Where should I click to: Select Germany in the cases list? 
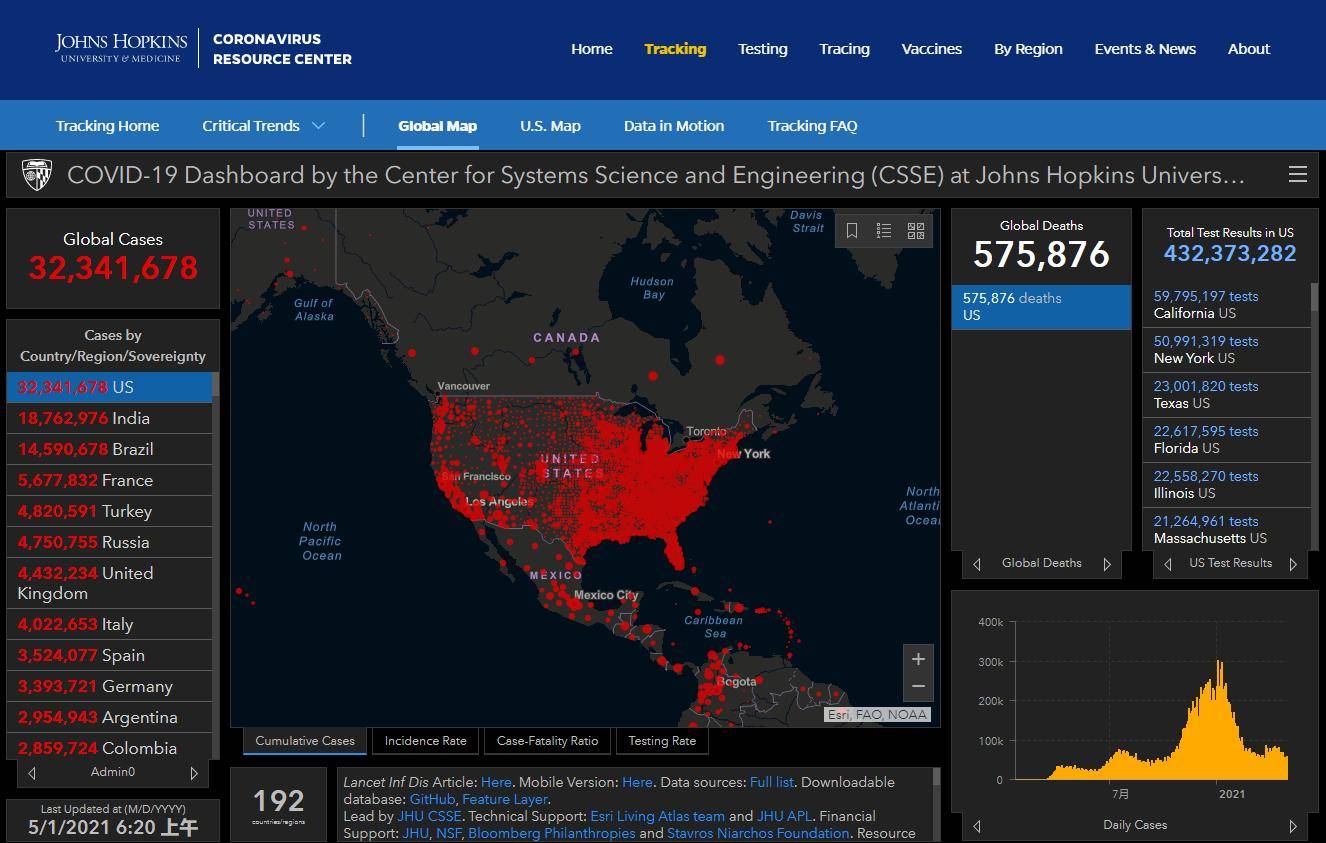109,686
